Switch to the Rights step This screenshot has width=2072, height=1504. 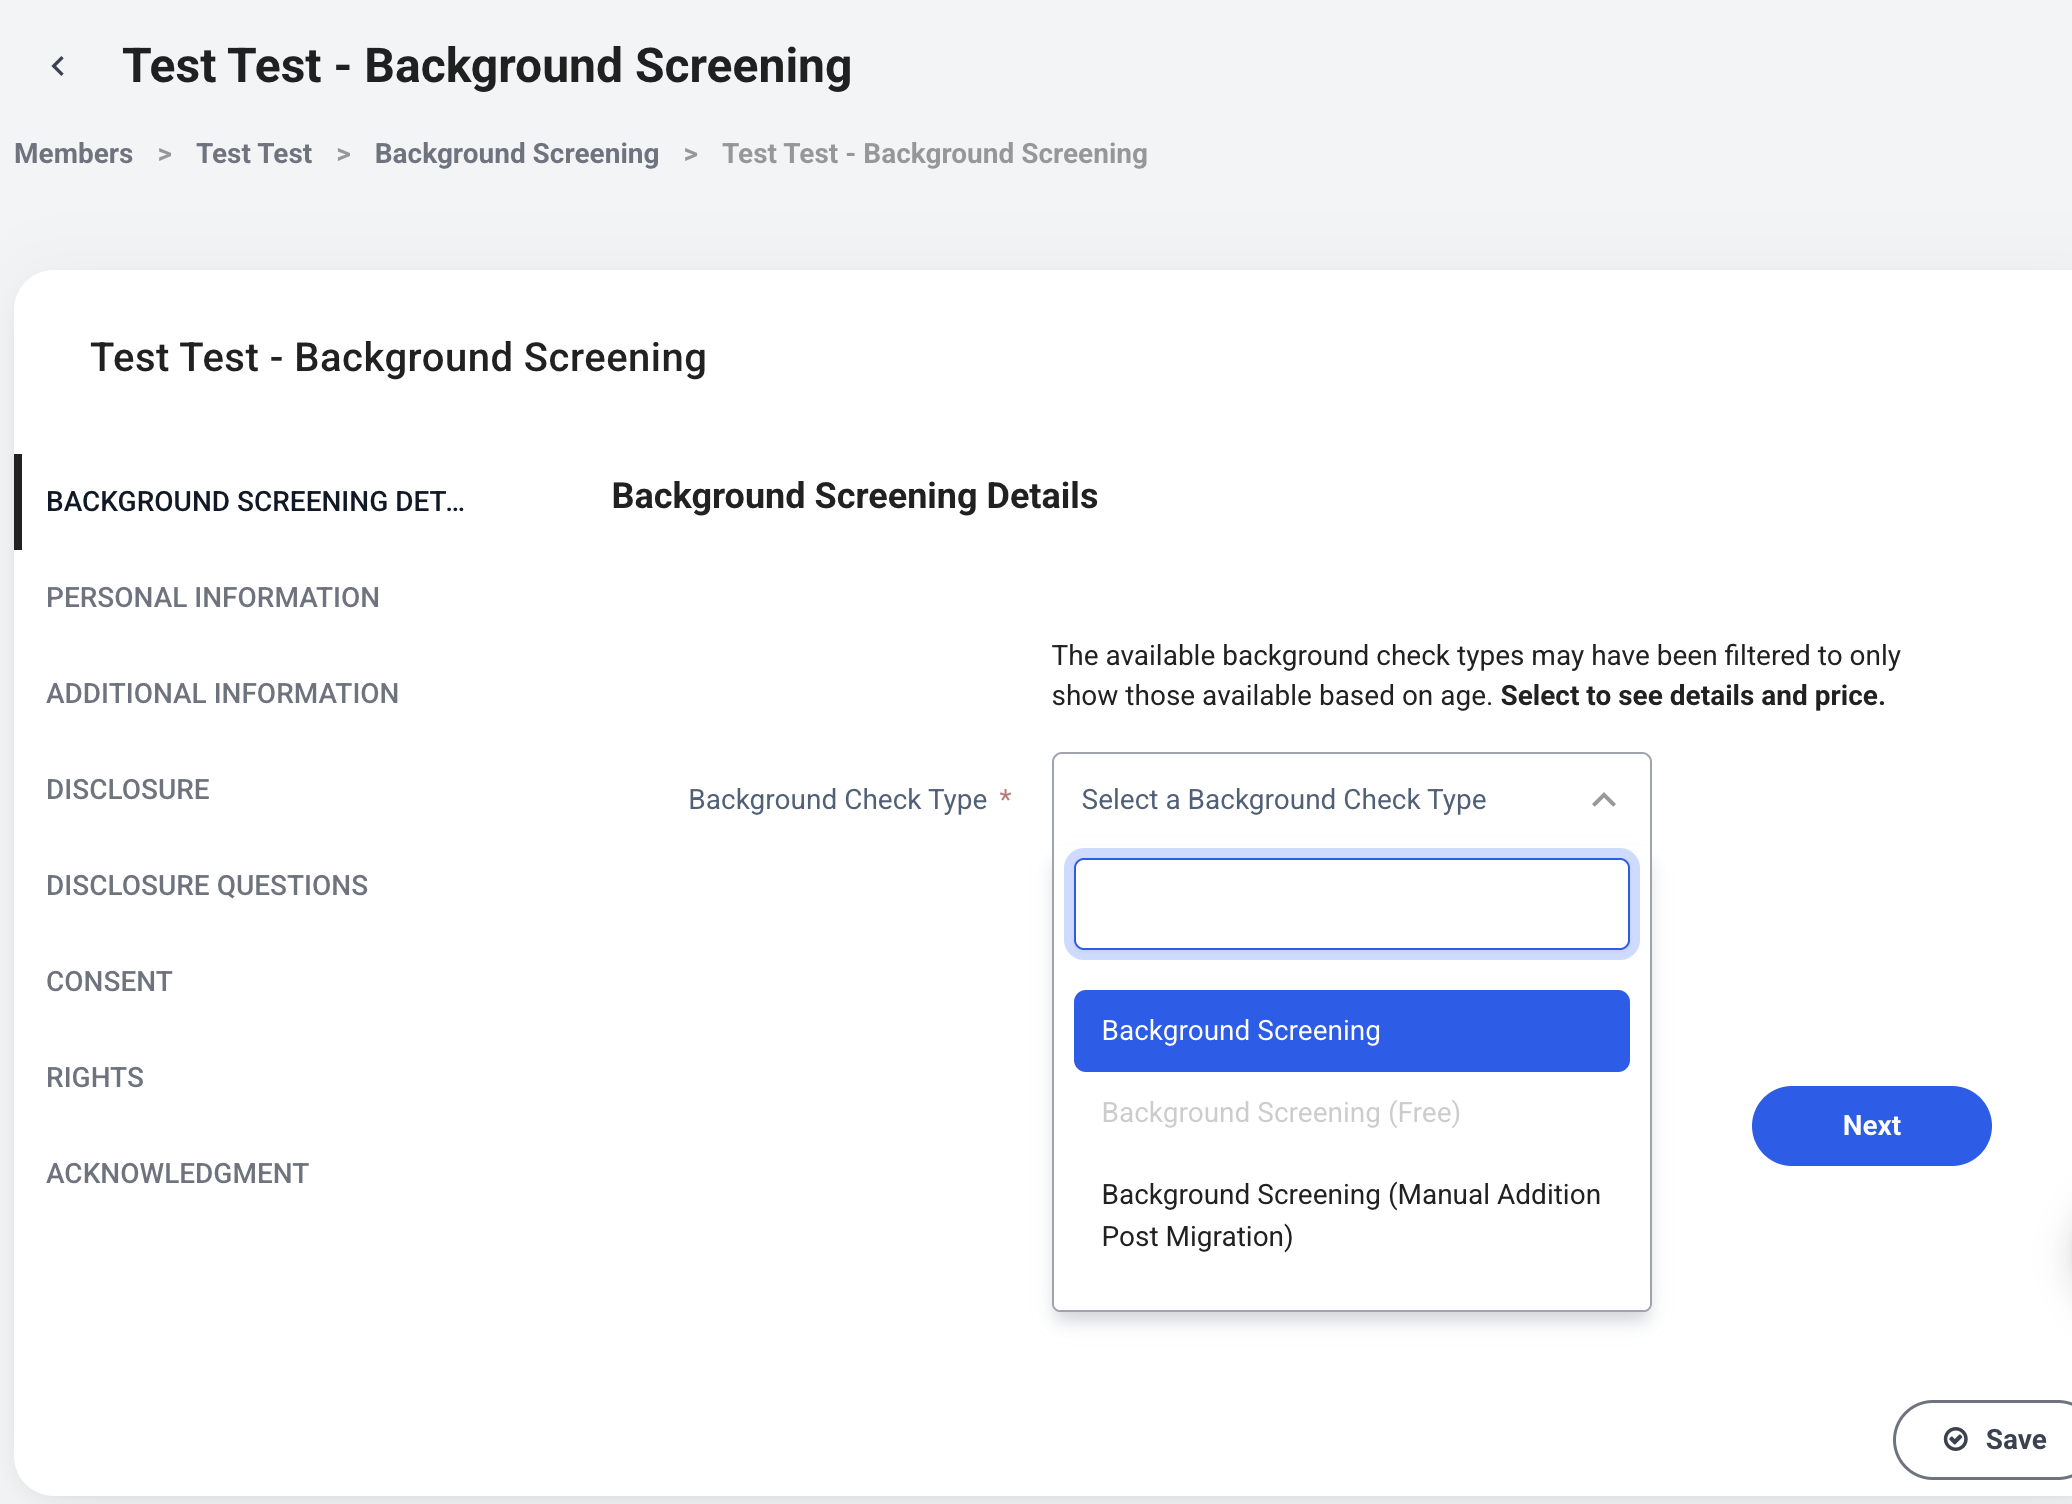pos(95,1077)
